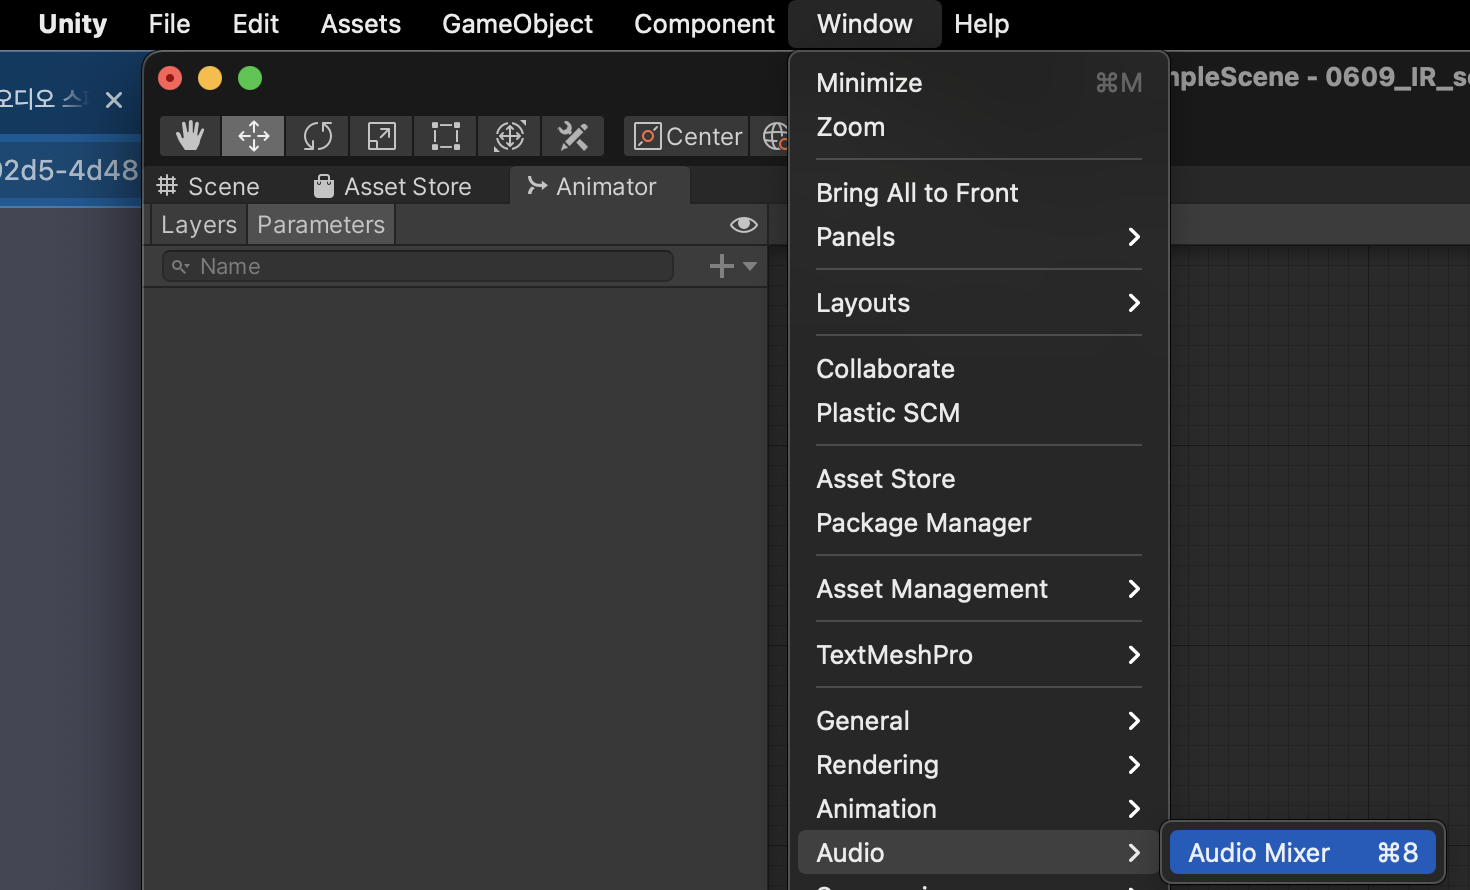Click the yellow minimize window button

click(210, 78)
